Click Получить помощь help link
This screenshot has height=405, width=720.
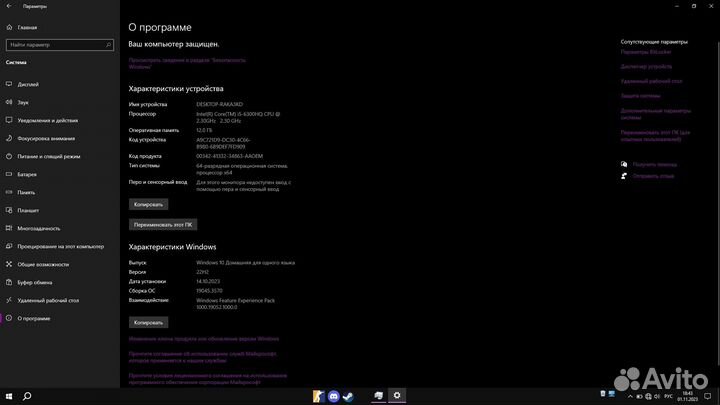(x=654, y=164)
